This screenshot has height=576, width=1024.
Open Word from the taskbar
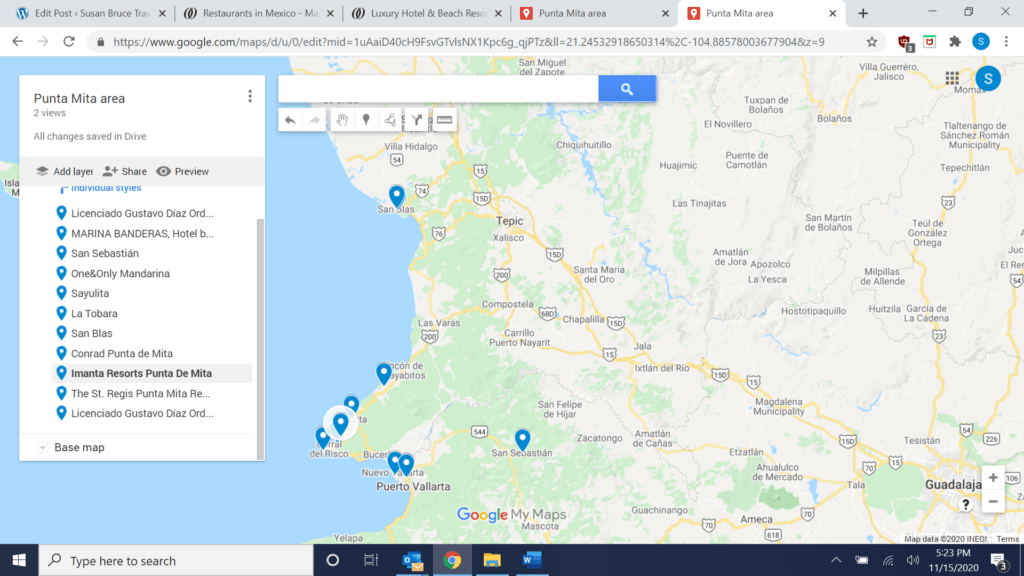[532, 560]
